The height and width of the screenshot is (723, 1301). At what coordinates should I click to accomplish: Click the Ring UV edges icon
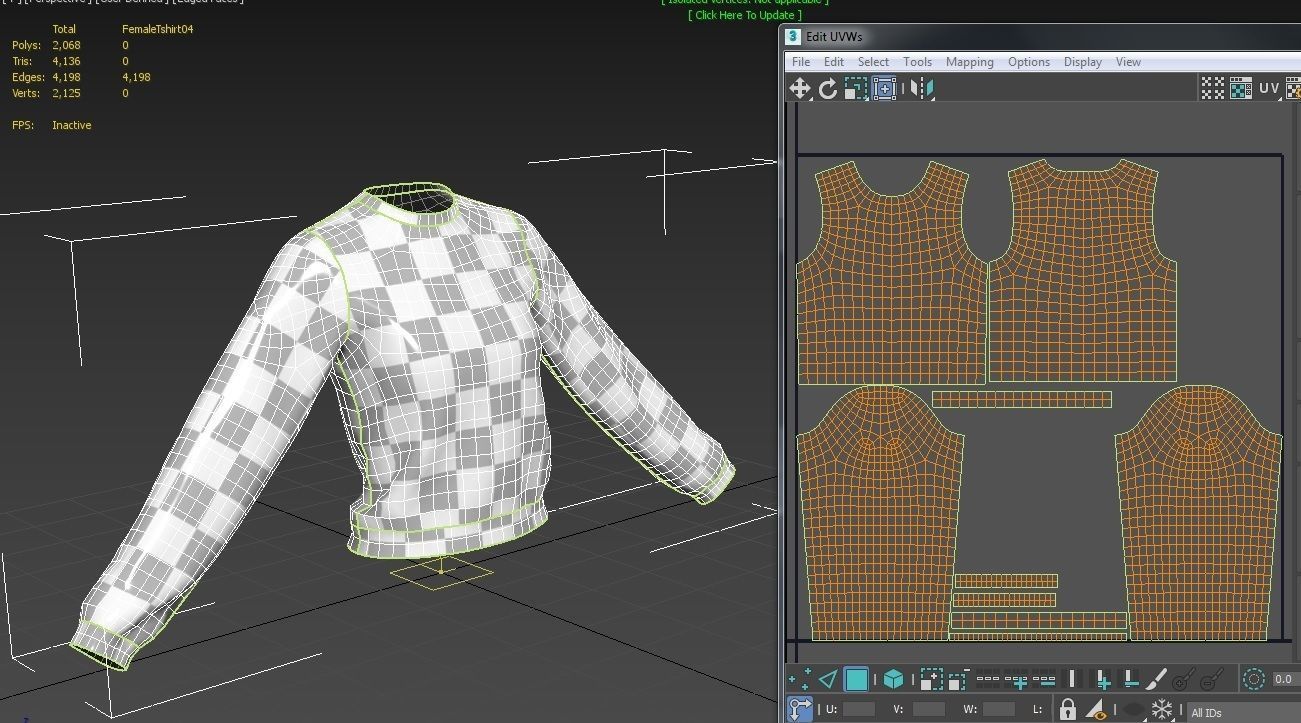1072,679
